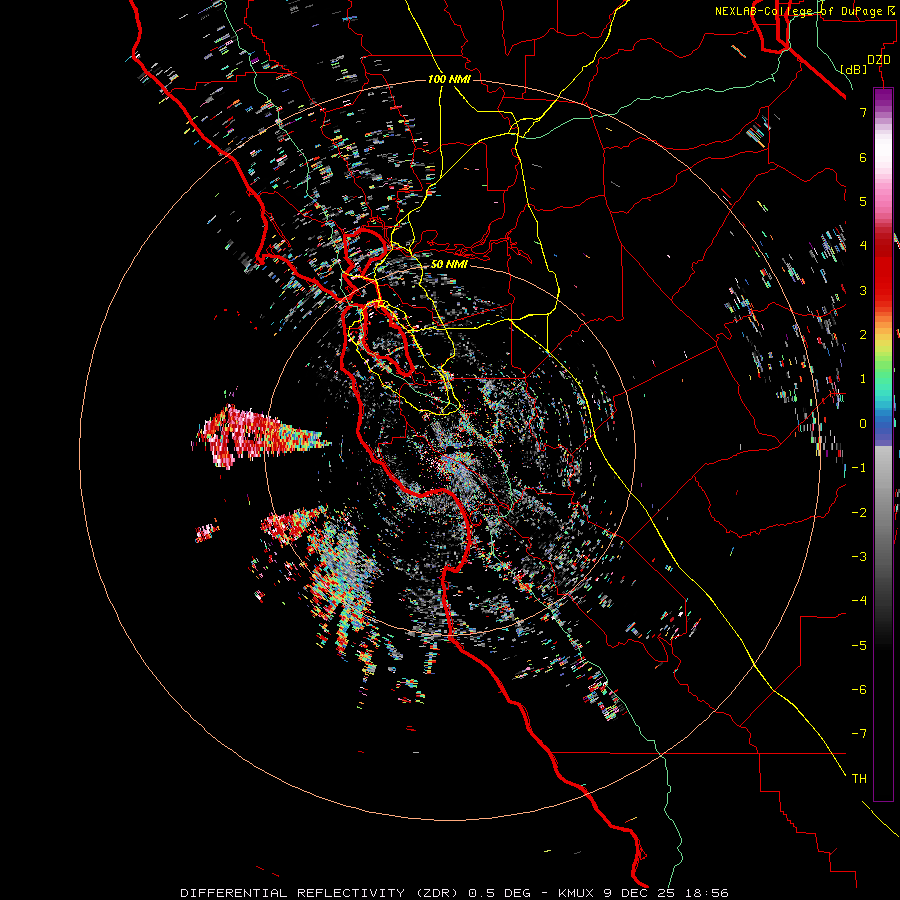The height and width of the screenshot is (900, 900).
Task: Click the 'TH' threshold label on colorbar
Action: (x=859, y=779)
